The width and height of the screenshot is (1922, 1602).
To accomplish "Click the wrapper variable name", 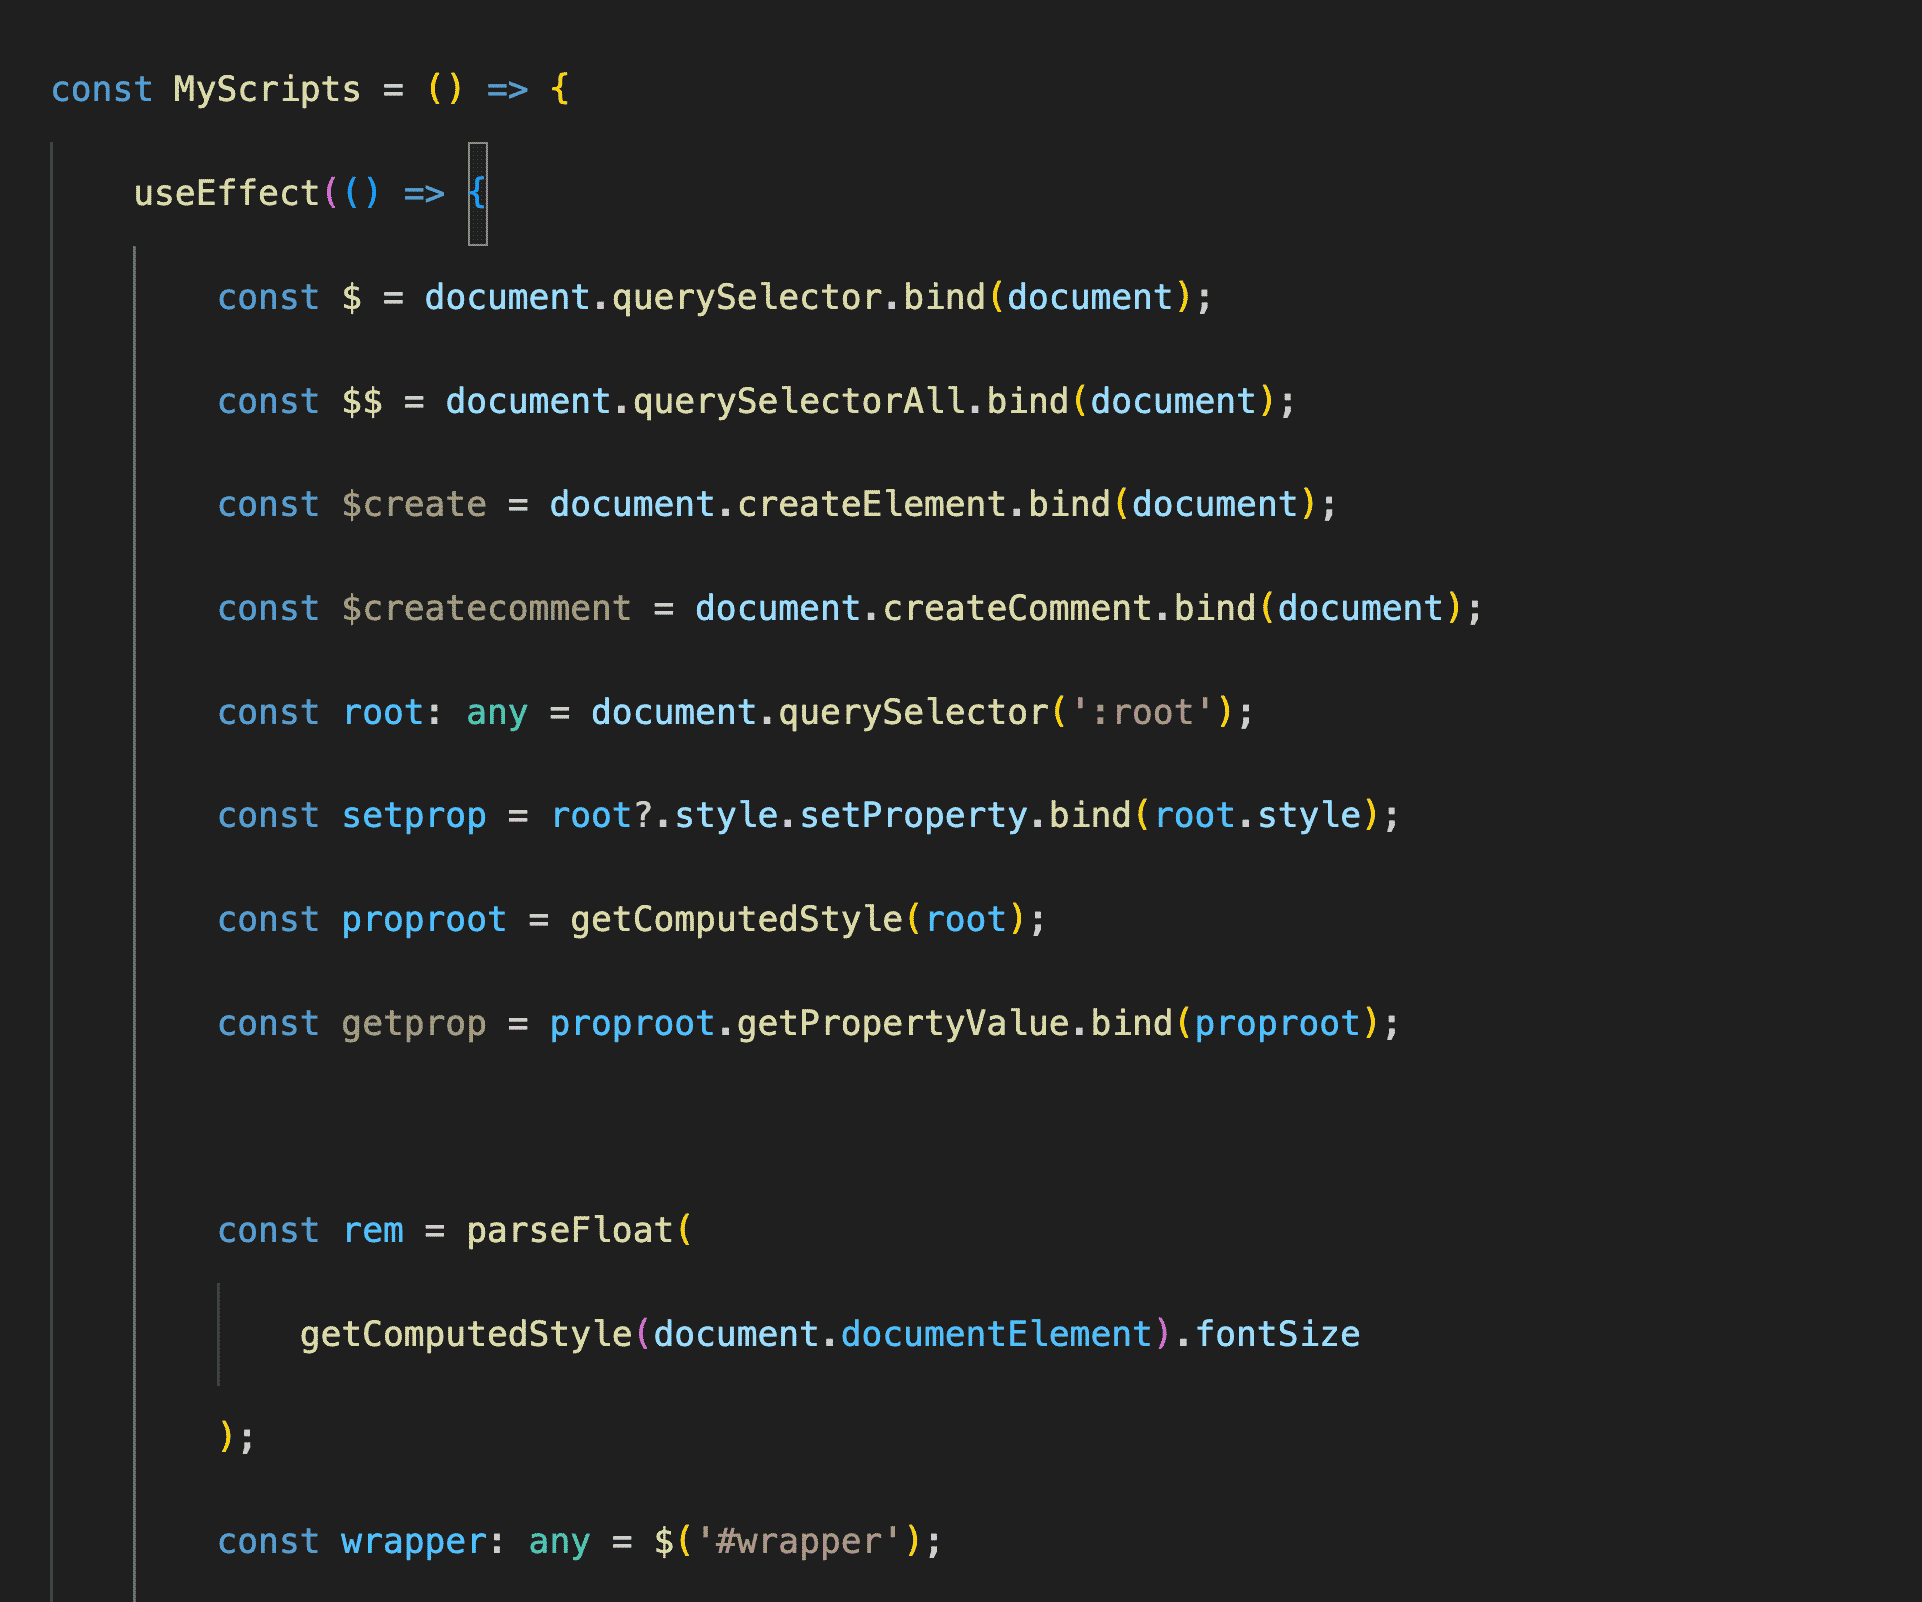I will [414, 1541].
